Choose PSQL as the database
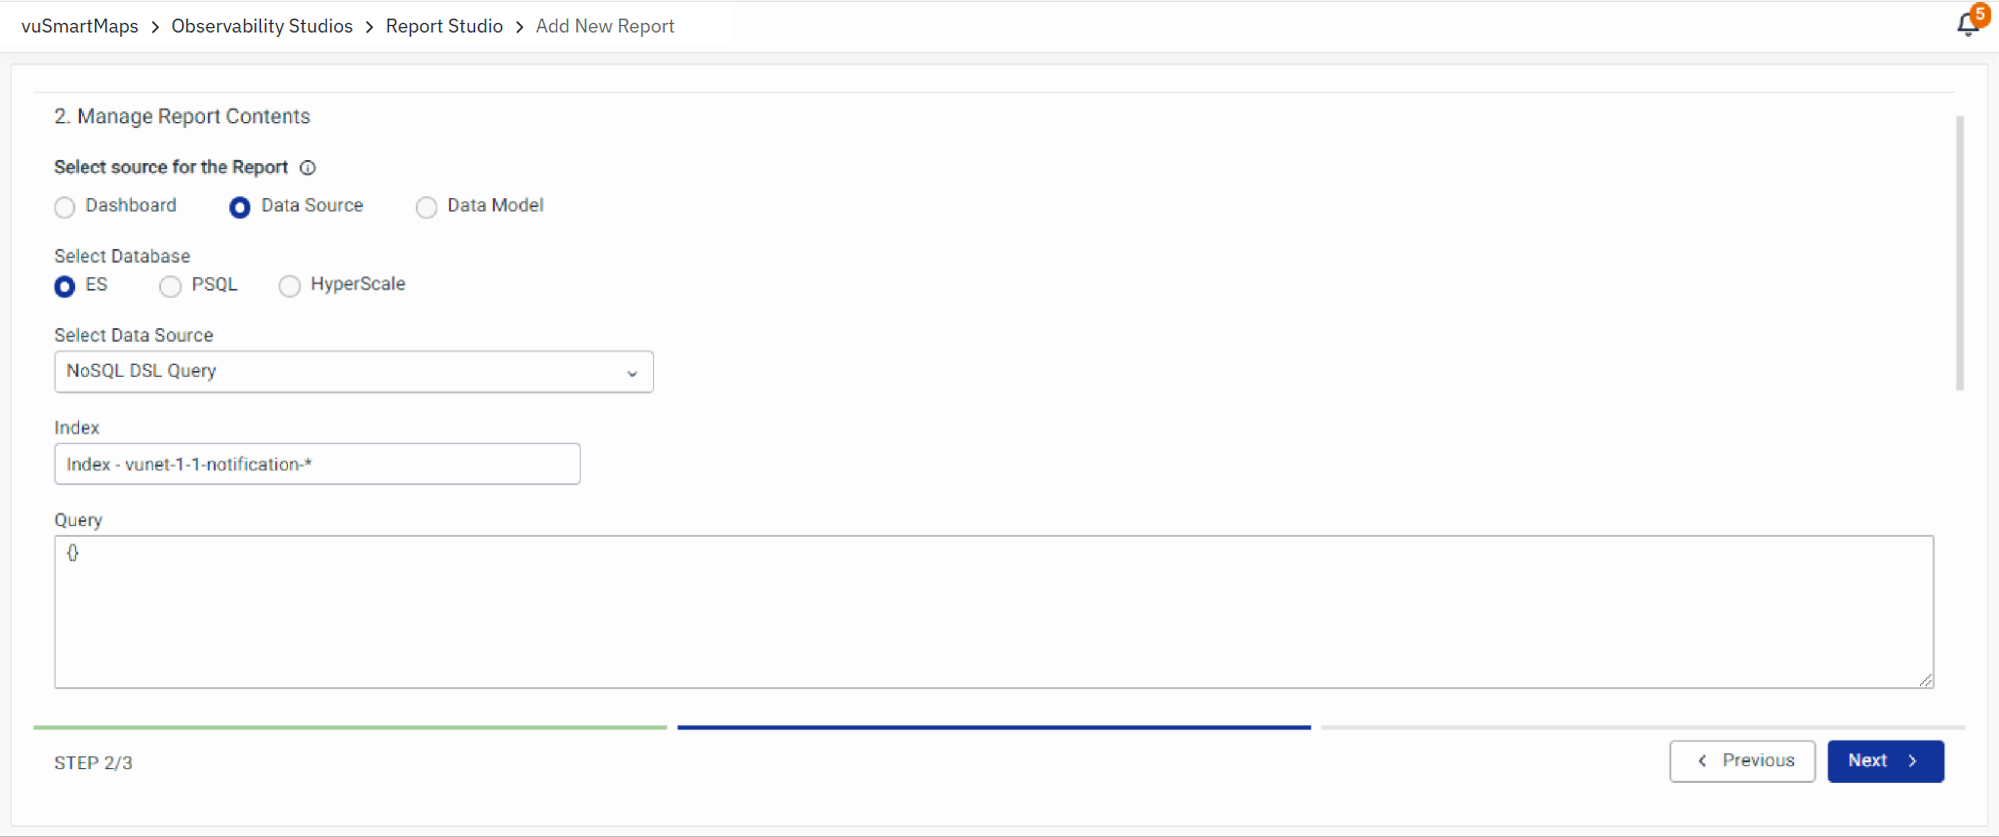The width and height of the screenshot is (1999, 837). point(171,286)
